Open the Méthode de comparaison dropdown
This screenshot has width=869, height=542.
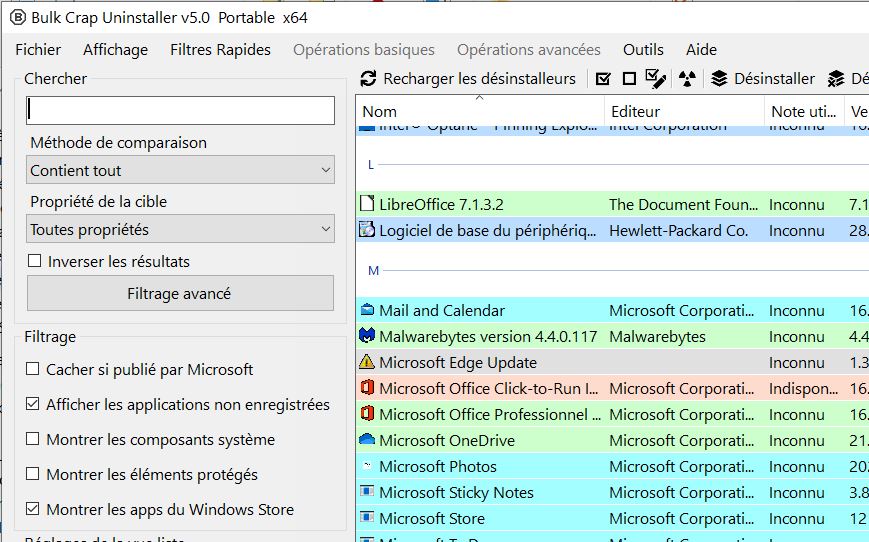click(180, 170)
